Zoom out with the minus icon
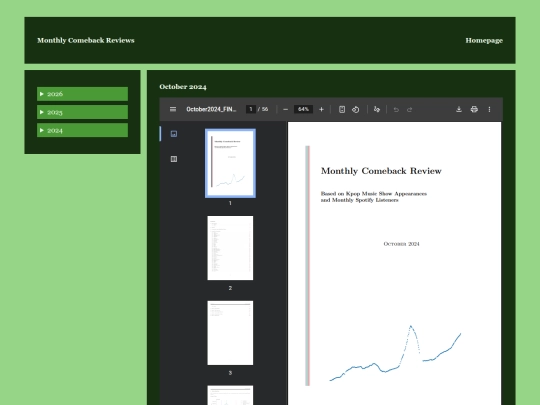The width and height of the screenshot is (540, 405). (x=285, y=109)
